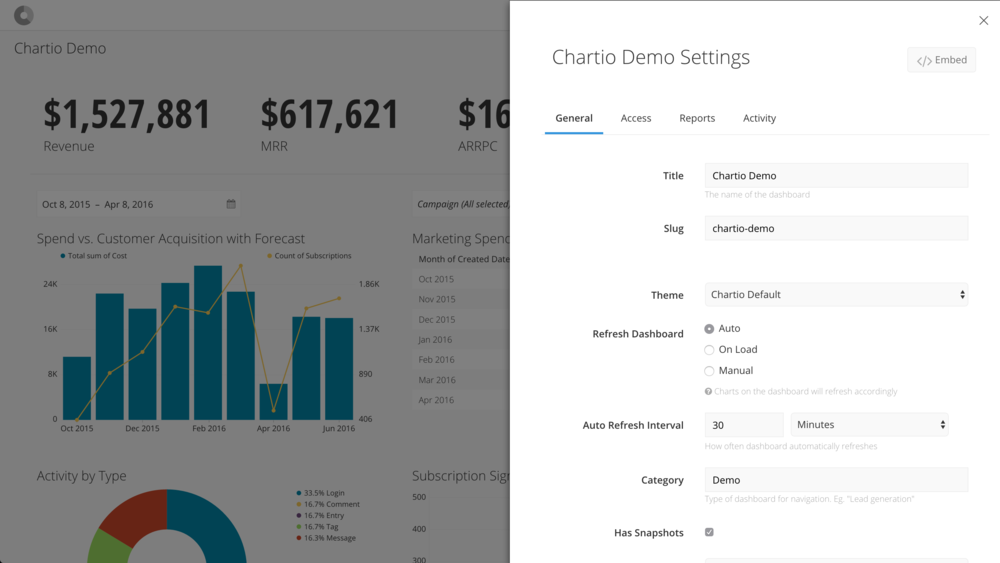Open the Campaign filter dropdown
Image resolution: width=1000 pixels, height=563 pixels.
[462, 204]
